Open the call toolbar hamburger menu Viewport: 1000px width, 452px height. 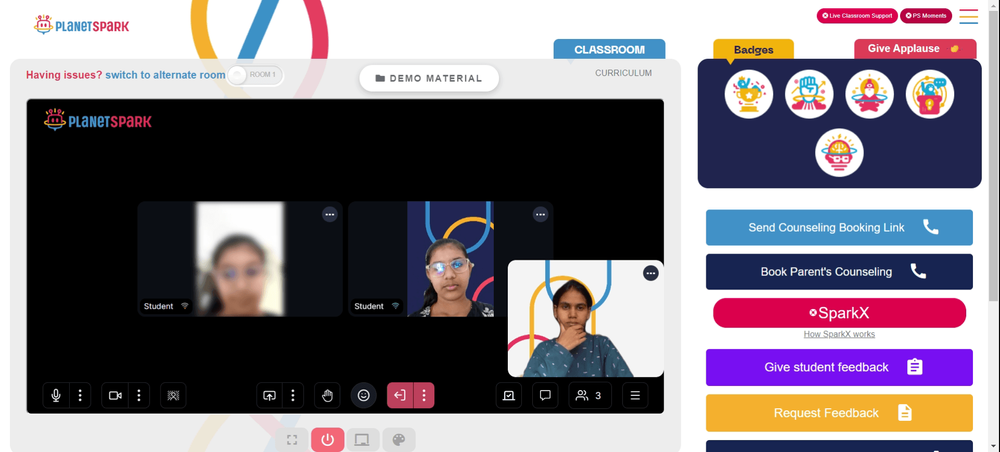point(635,395)
